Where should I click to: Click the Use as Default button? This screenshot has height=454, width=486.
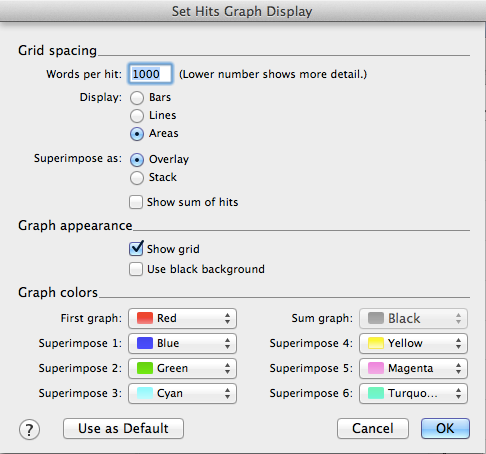123,428
